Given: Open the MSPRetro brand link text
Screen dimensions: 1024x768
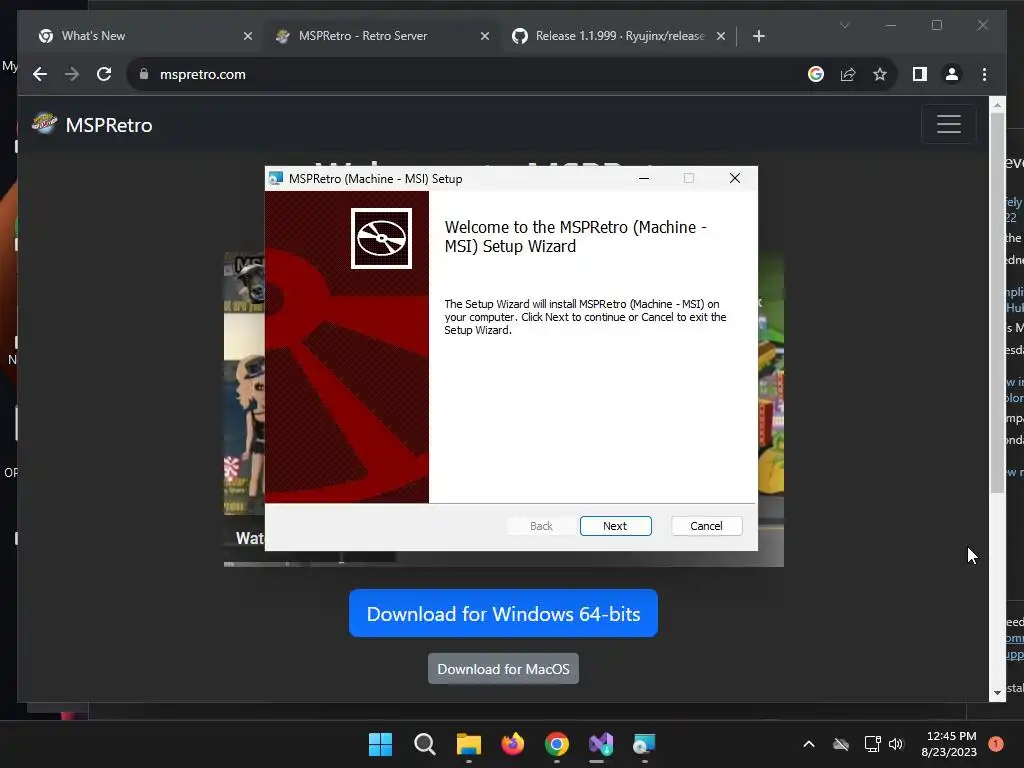Looking at the screenshot, I should [x=109, y=125].
